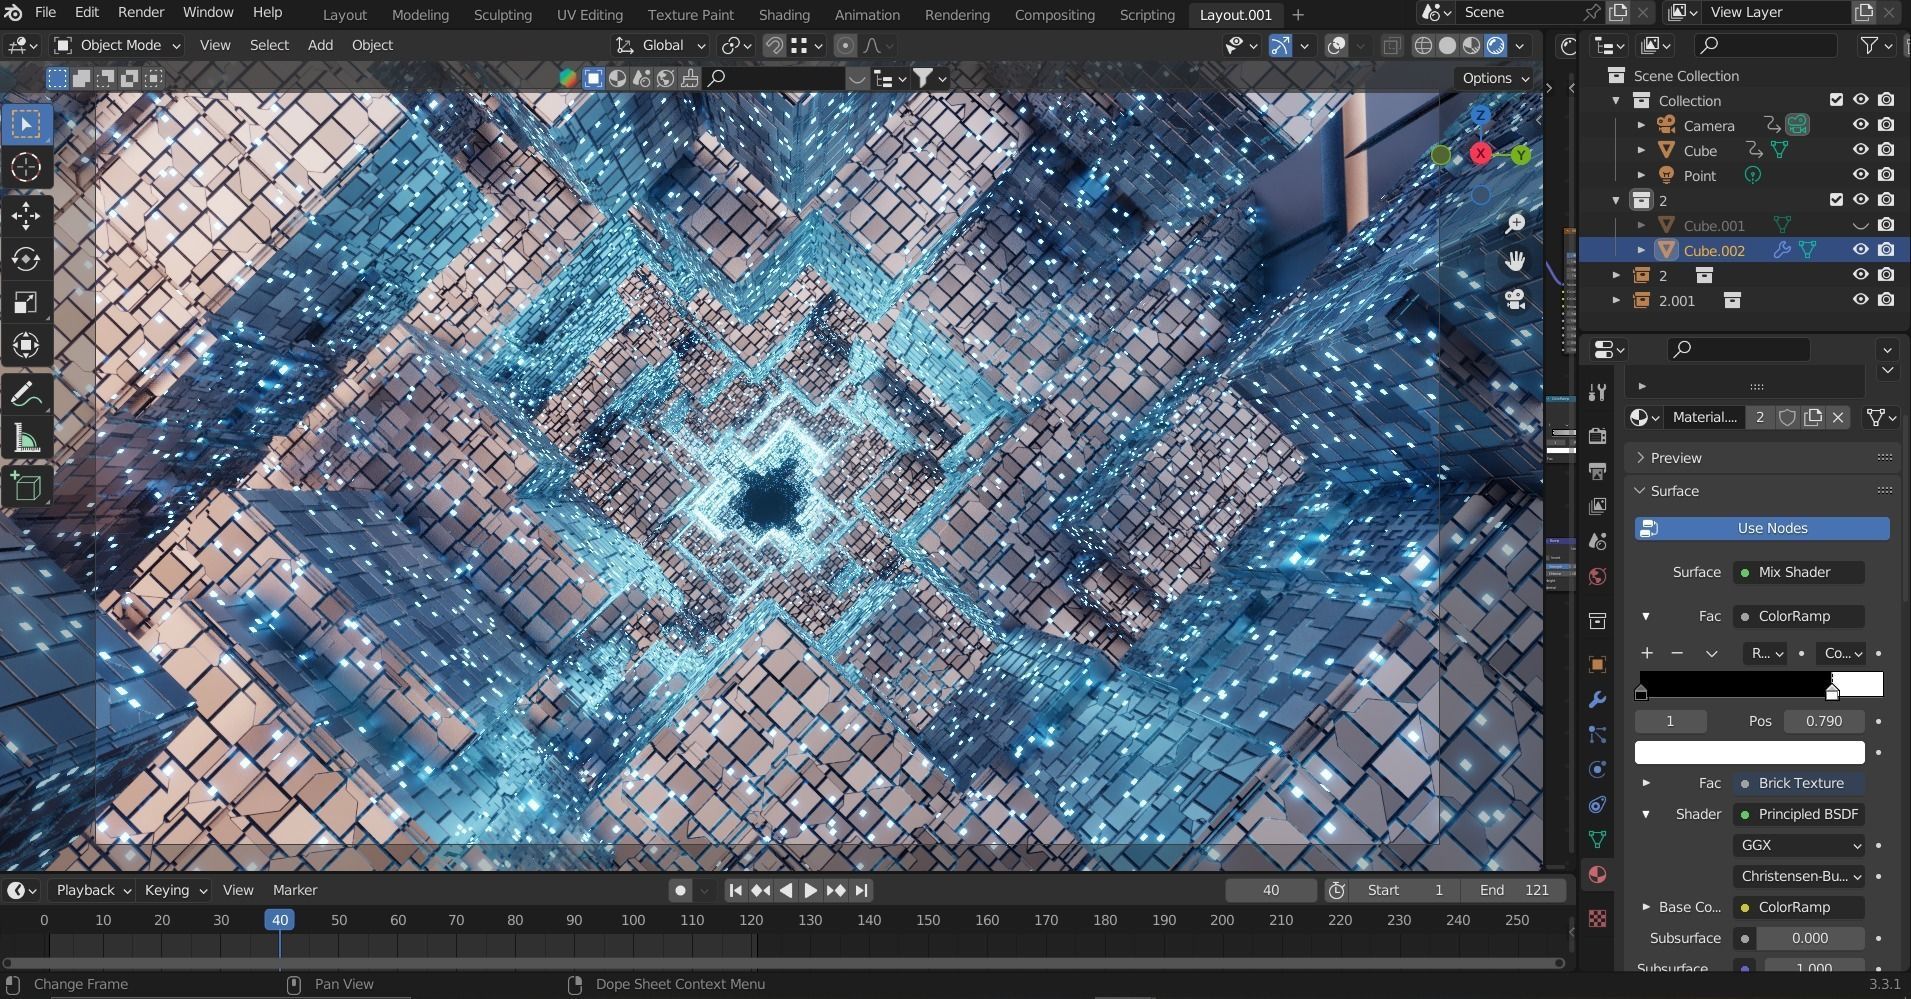Open the Render properties tab
This screenshot has height=999, width=1911.
(x=1597, y=436)
